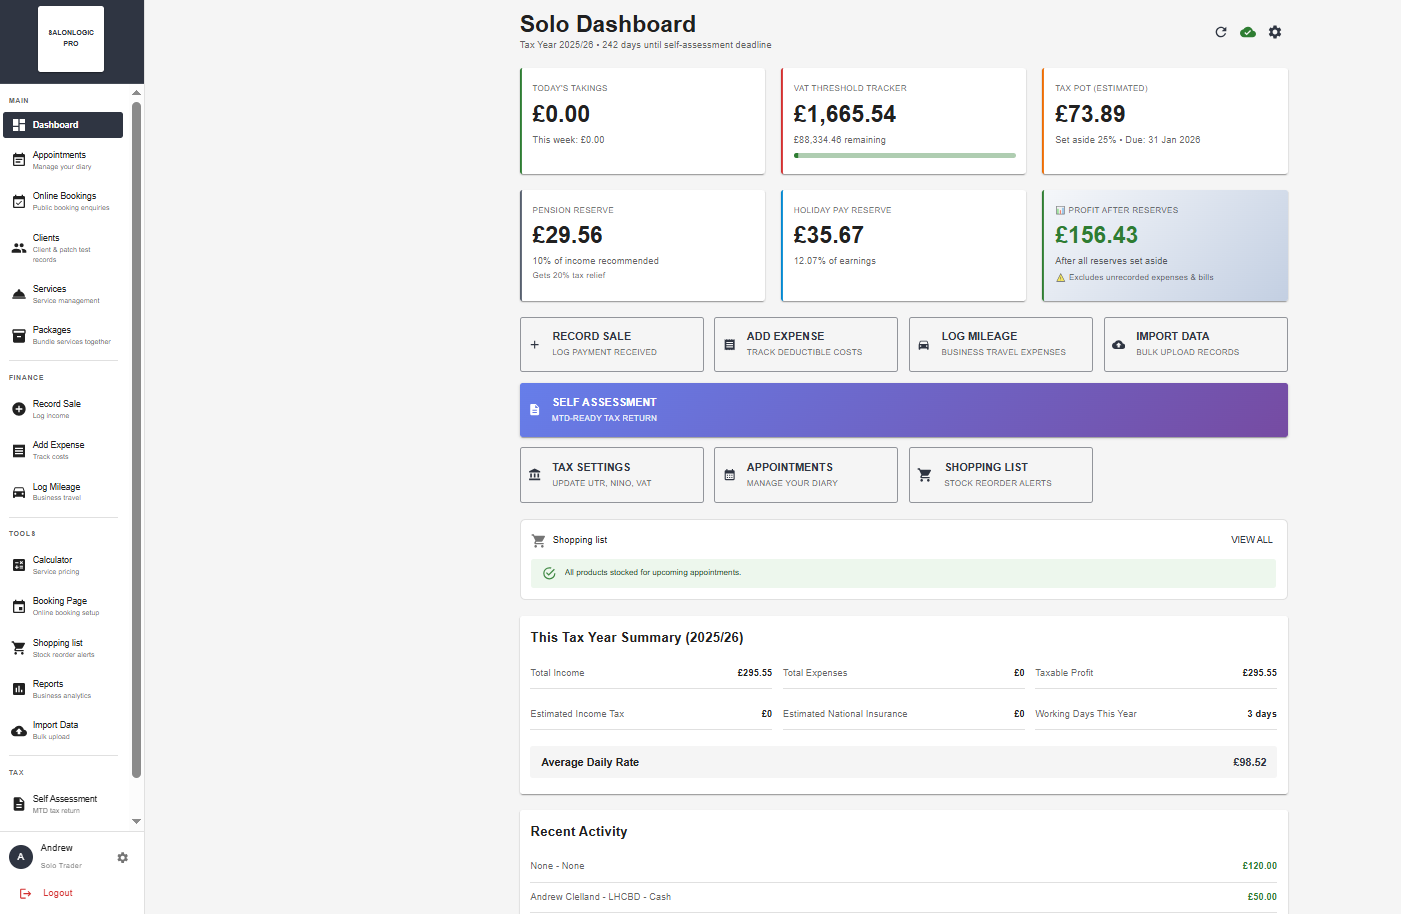
Task: Click the Total Income £295.55 value
Action: 755,673
